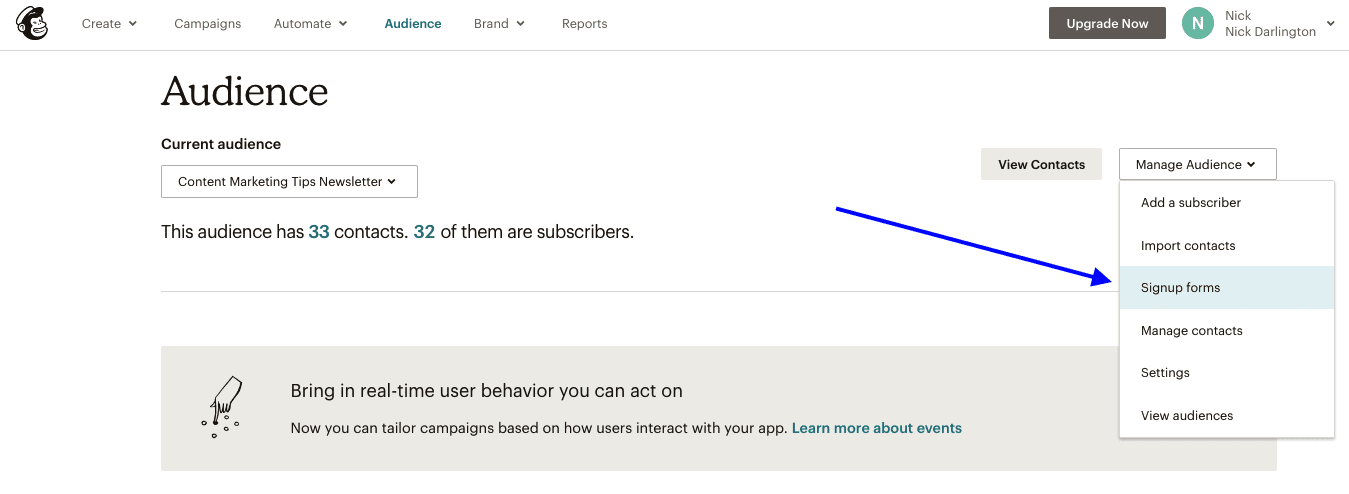Expand the Brand menu
The height and width of the screenshot is (494, 1349).
pyautogui.click(x=500, y=23)
